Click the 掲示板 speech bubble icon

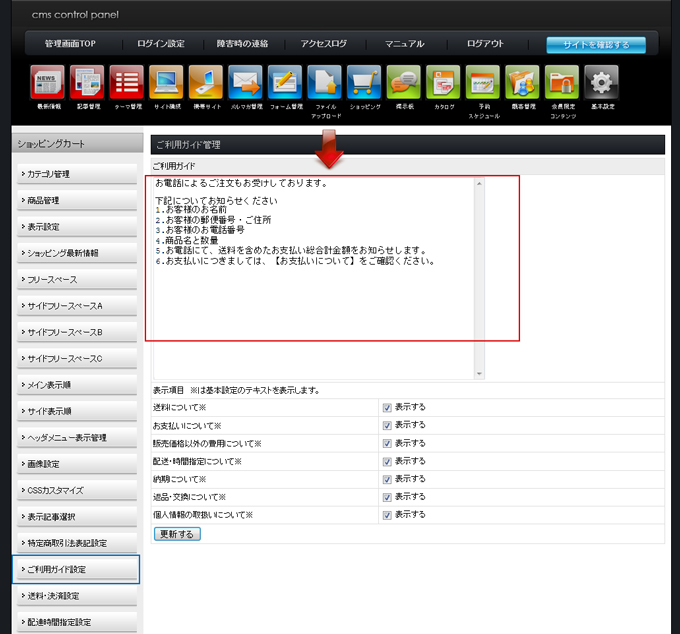click(403, 83)
